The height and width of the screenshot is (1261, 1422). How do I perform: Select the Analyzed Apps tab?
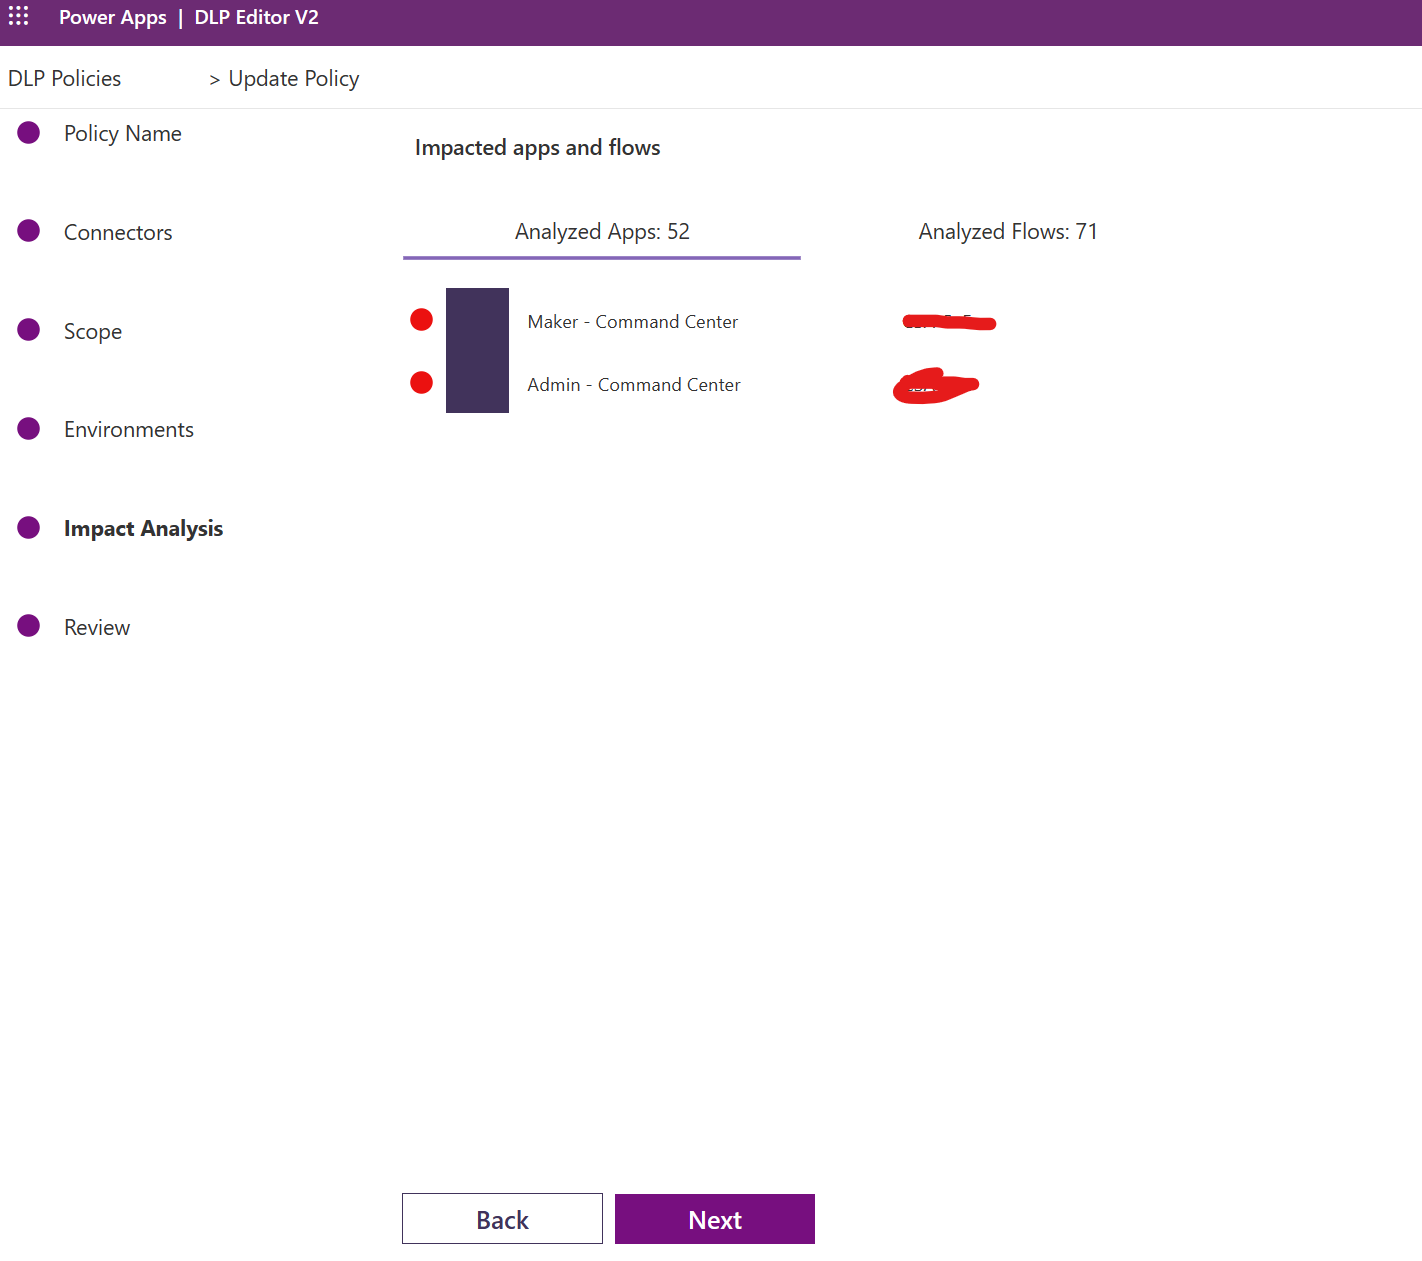pos(601,231)
